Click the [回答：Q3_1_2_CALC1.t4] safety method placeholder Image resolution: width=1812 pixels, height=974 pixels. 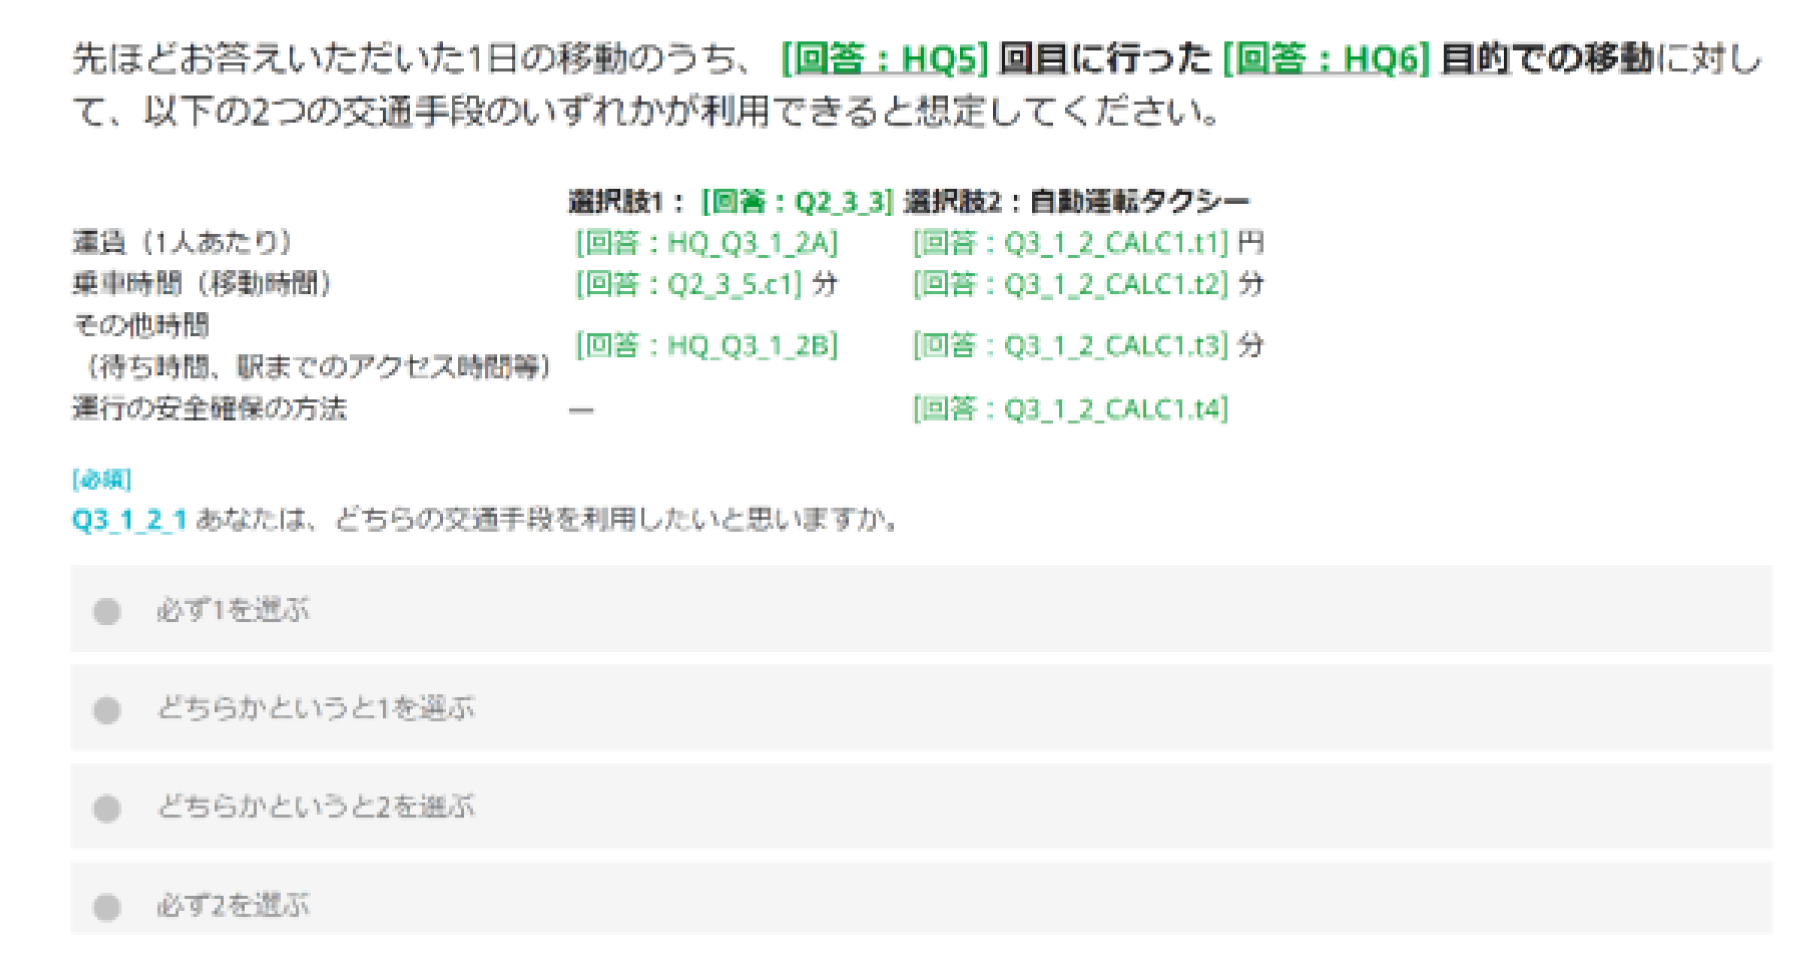(1069, 409)
